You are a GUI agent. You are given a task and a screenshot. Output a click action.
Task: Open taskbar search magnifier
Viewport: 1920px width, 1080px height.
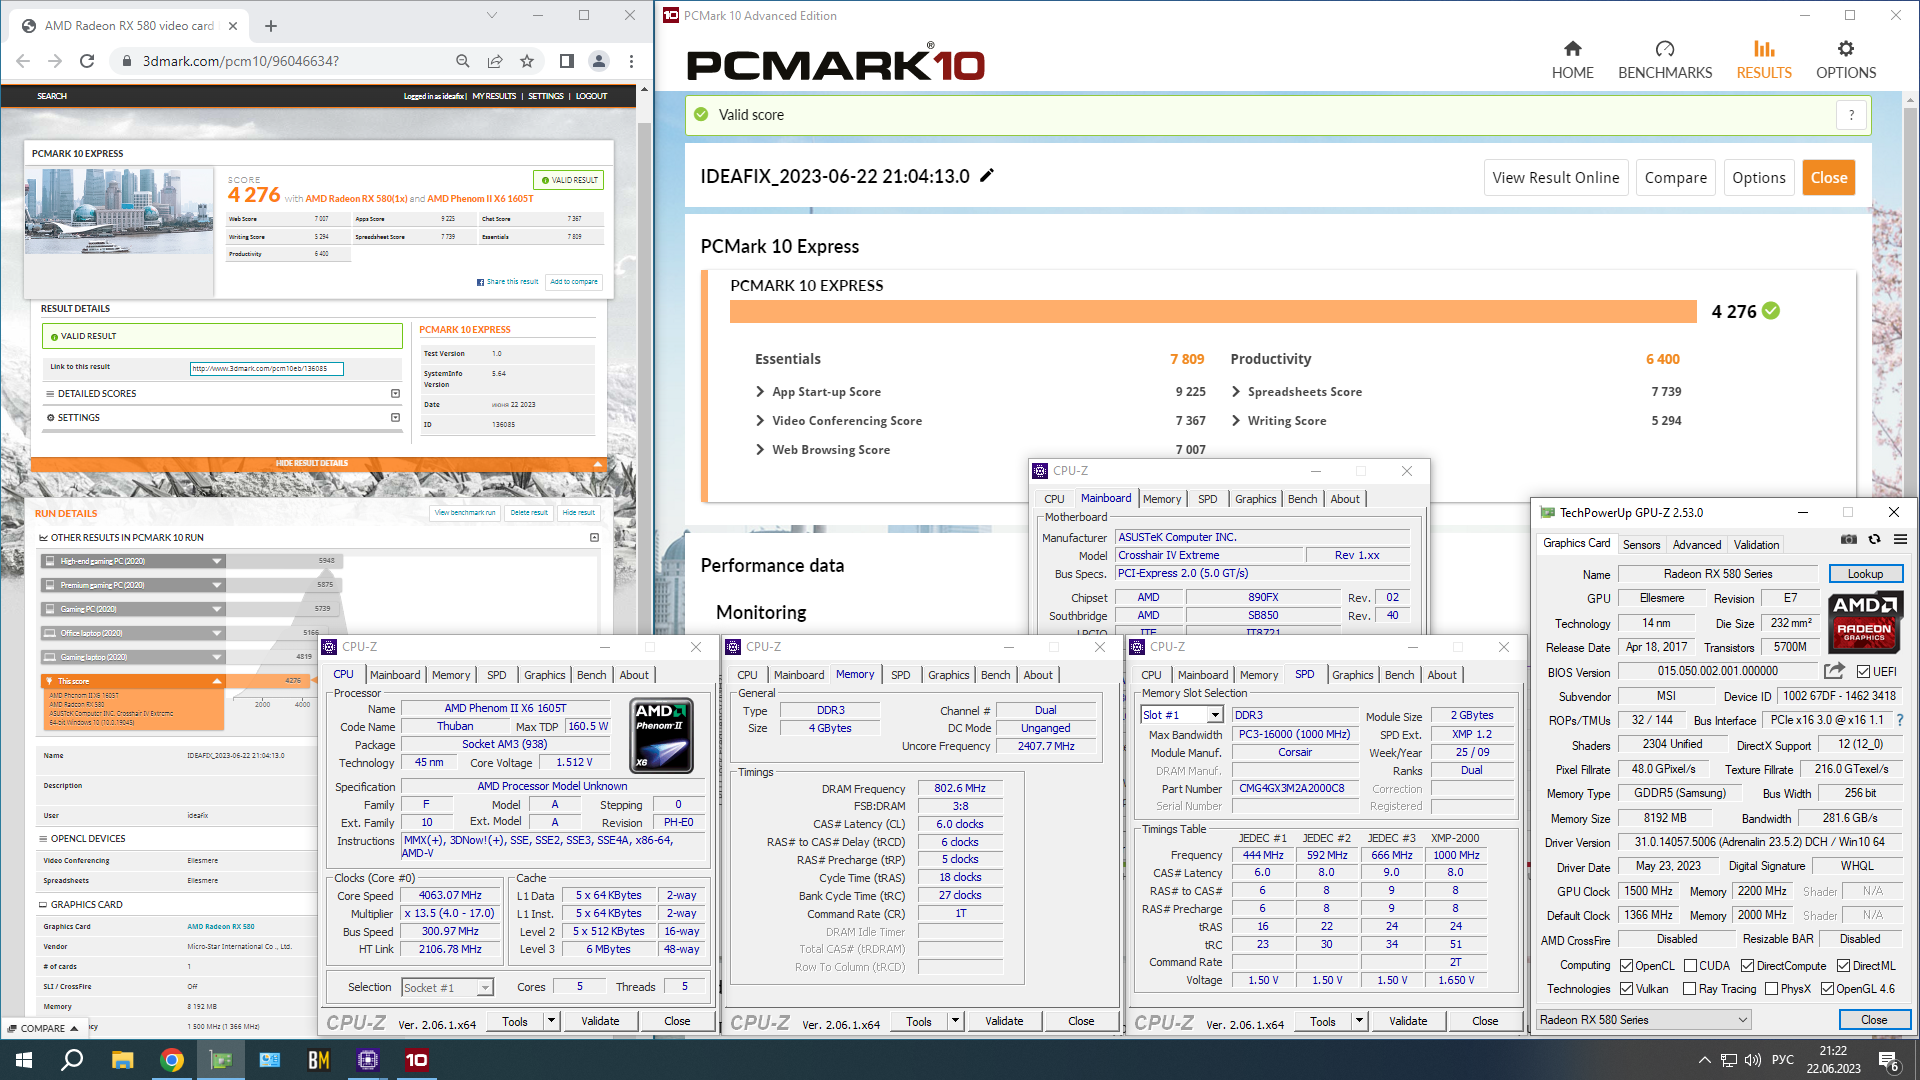(72, 1060)
